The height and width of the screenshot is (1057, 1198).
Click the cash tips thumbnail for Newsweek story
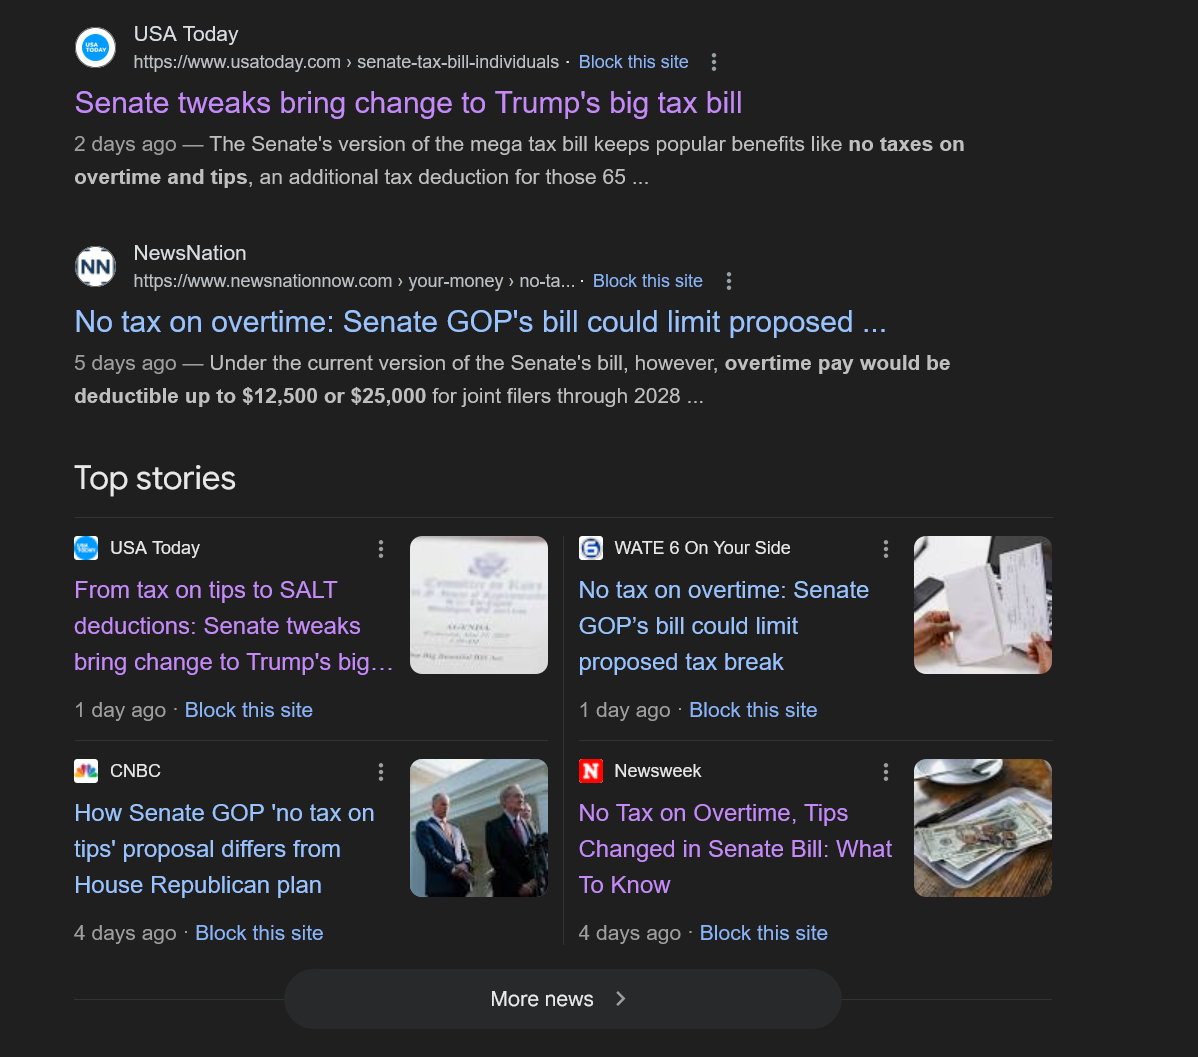pos(983,828)
